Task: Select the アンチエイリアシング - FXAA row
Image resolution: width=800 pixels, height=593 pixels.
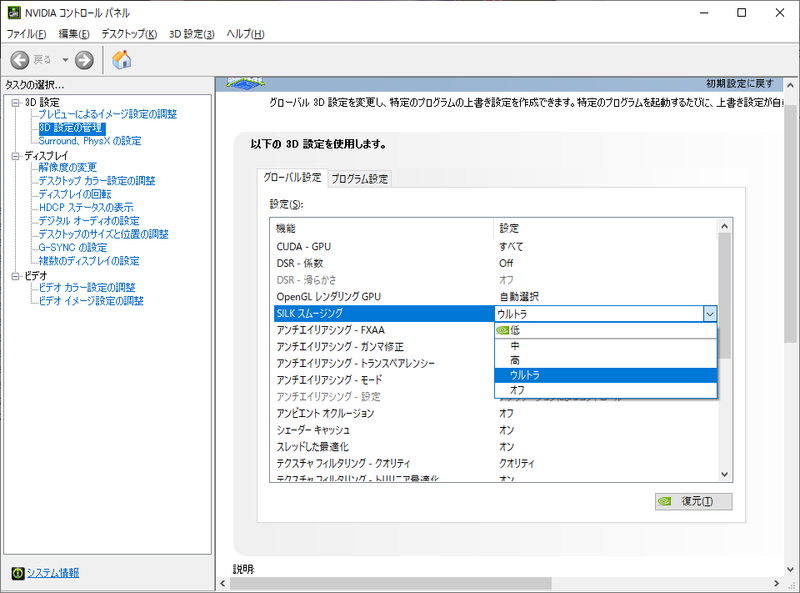Action: (384, 330)
